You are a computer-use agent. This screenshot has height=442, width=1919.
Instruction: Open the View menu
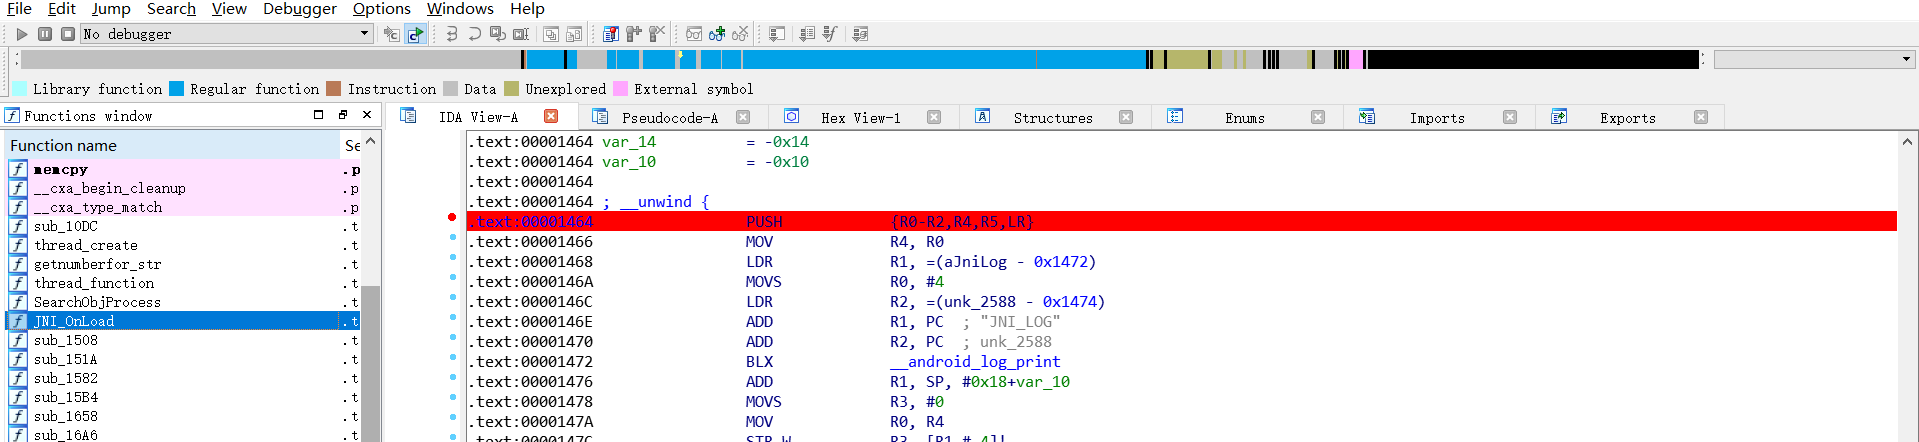coord(229,9)
